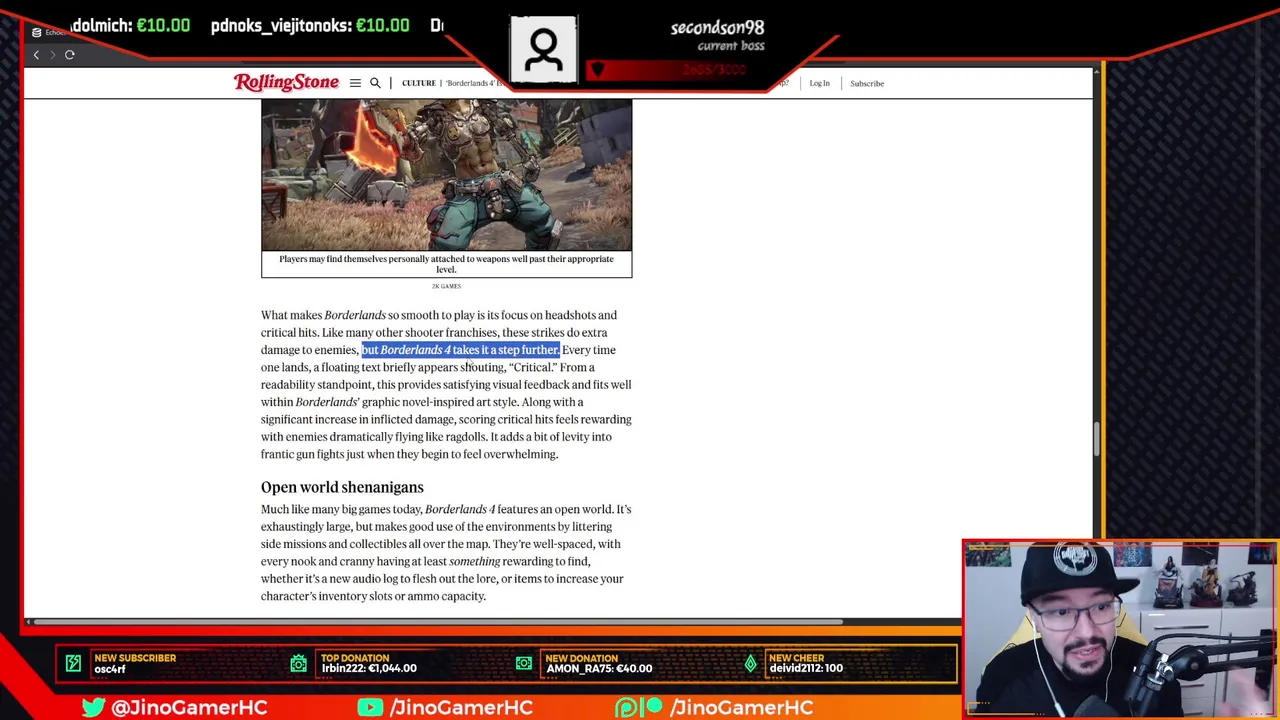Click the streamer webcam feed
The width and height of the screenshot is (1280, 720).
click(x=1120, y=629)
